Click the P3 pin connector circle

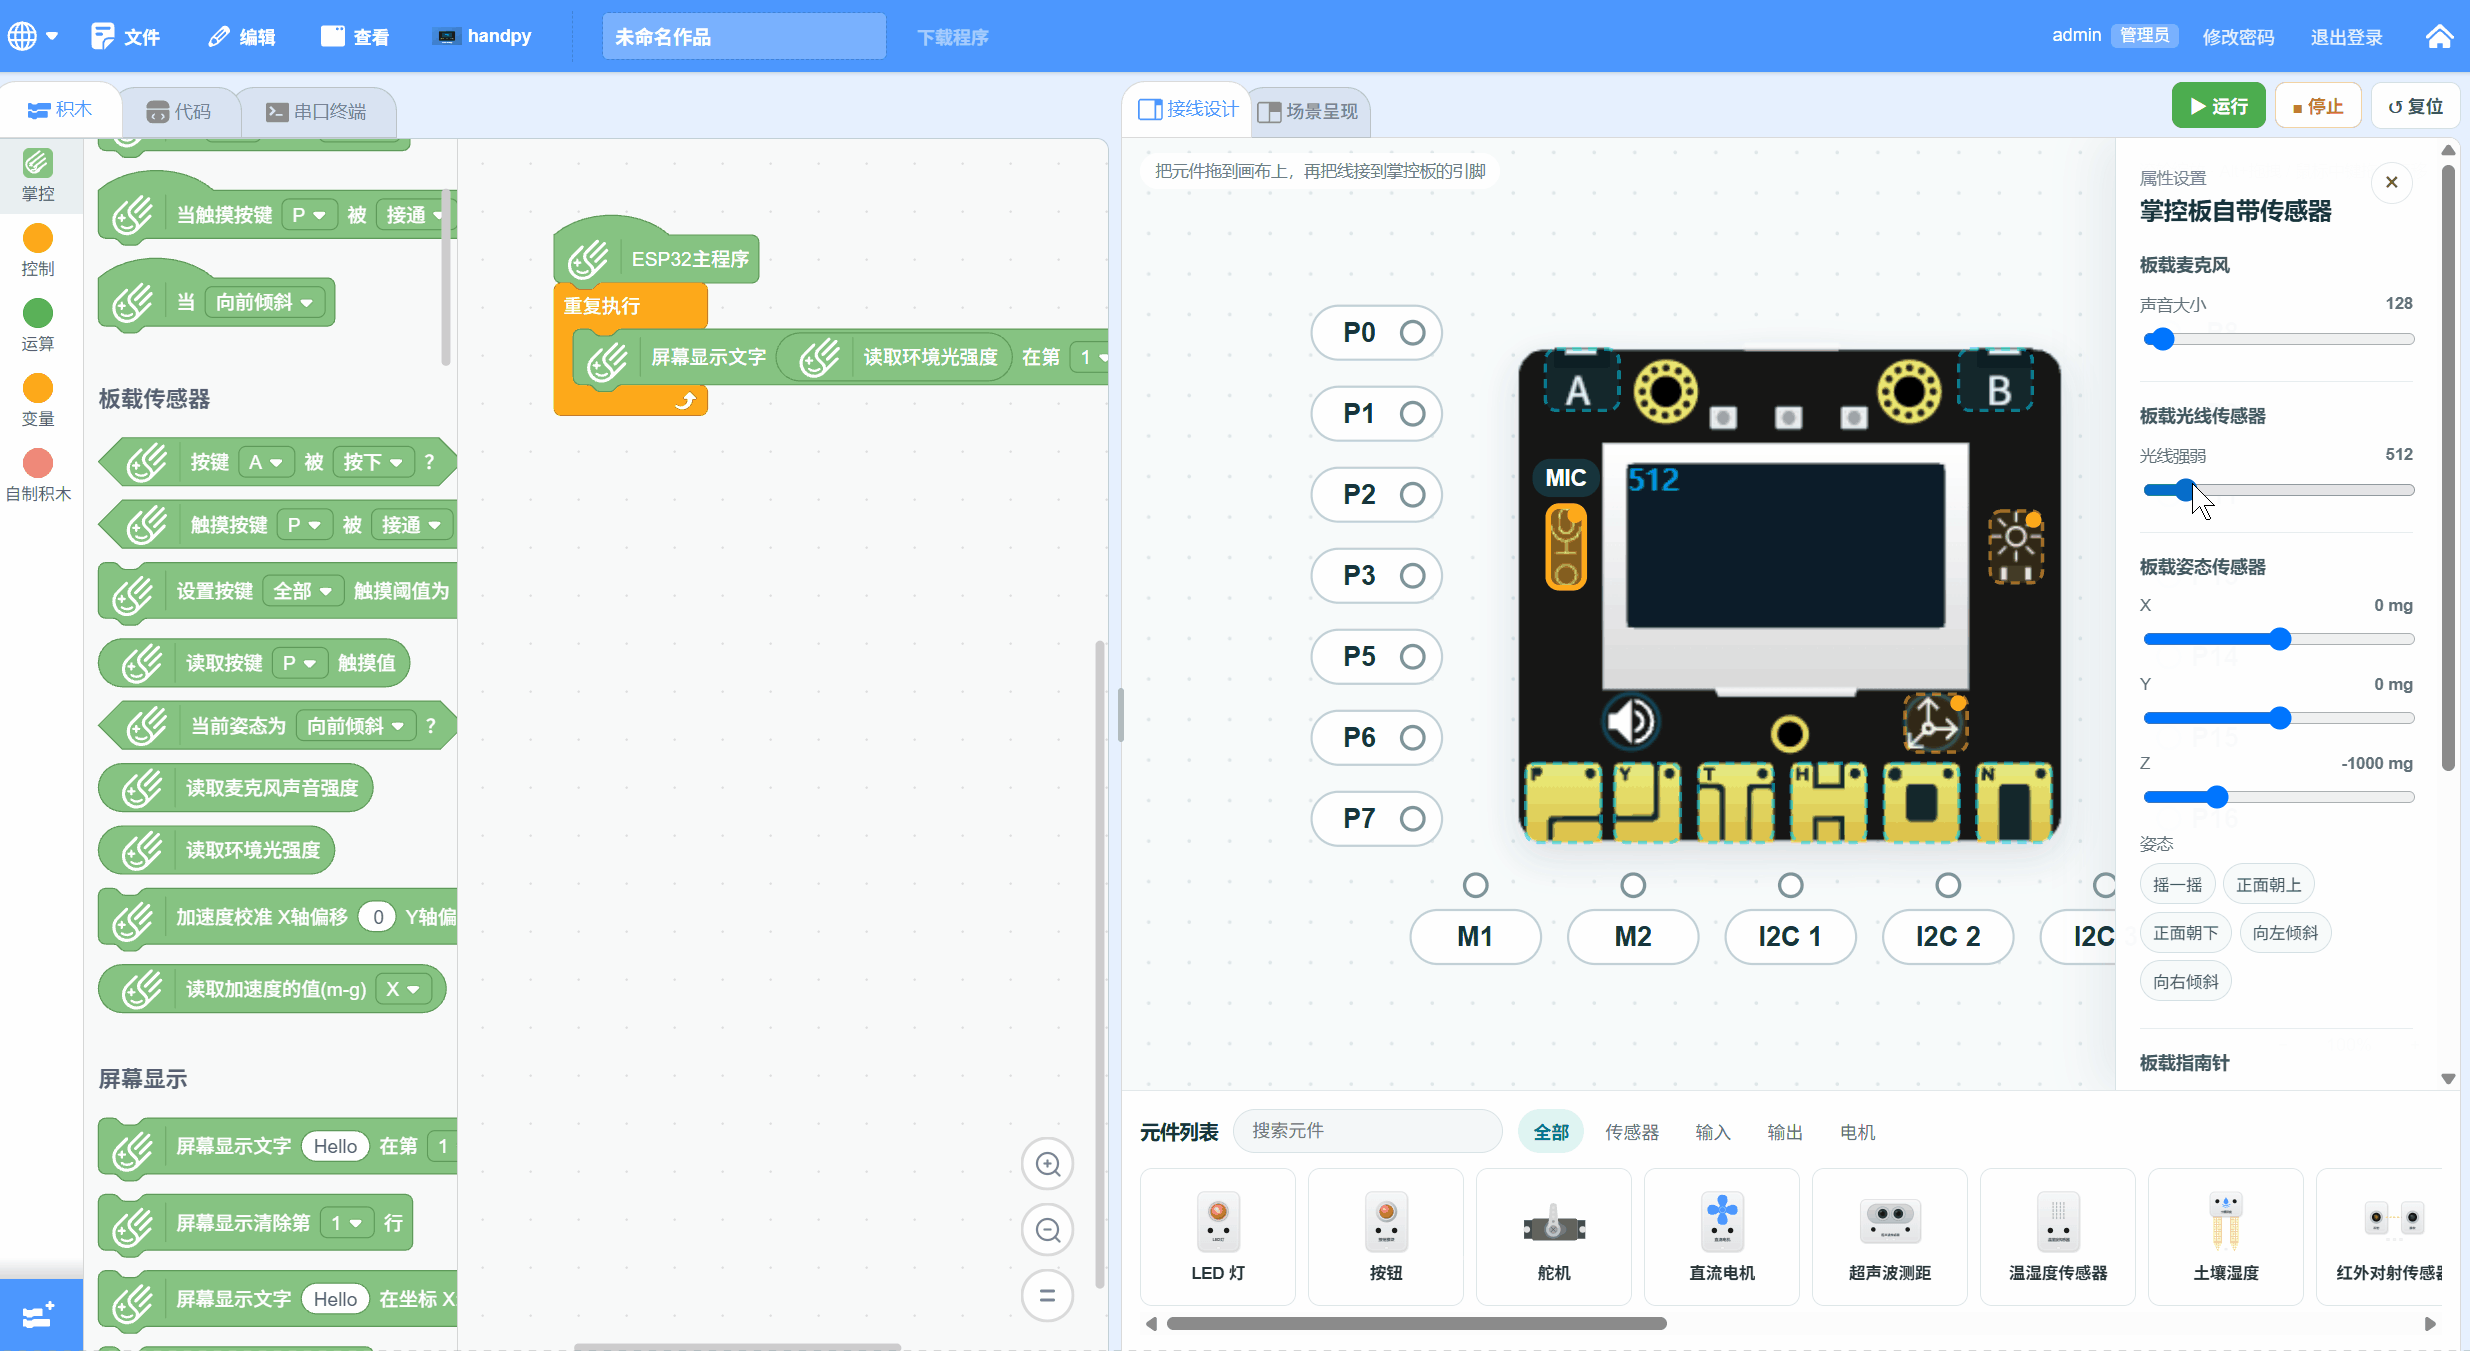click(x=1412, y=576)
